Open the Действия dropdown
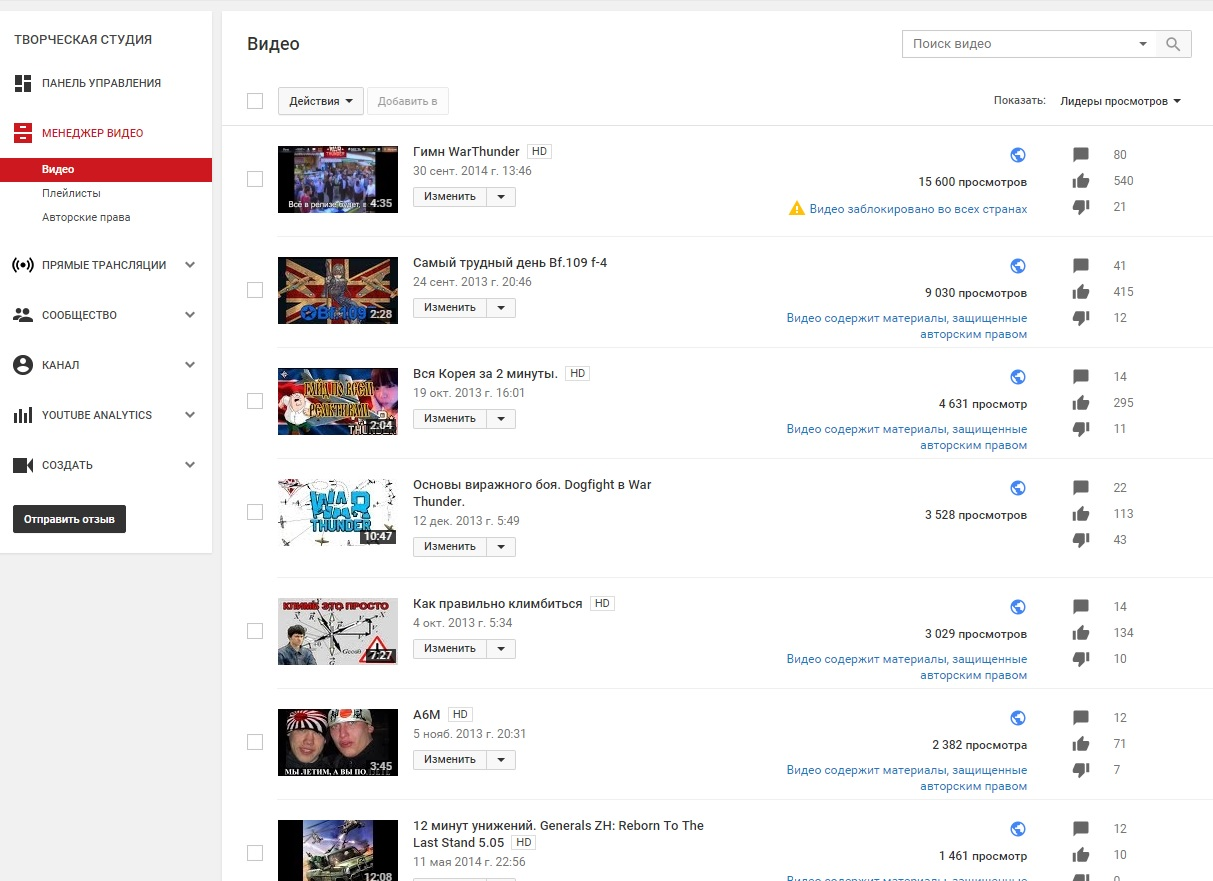1213x881 pixels. (x=320, y=101)
